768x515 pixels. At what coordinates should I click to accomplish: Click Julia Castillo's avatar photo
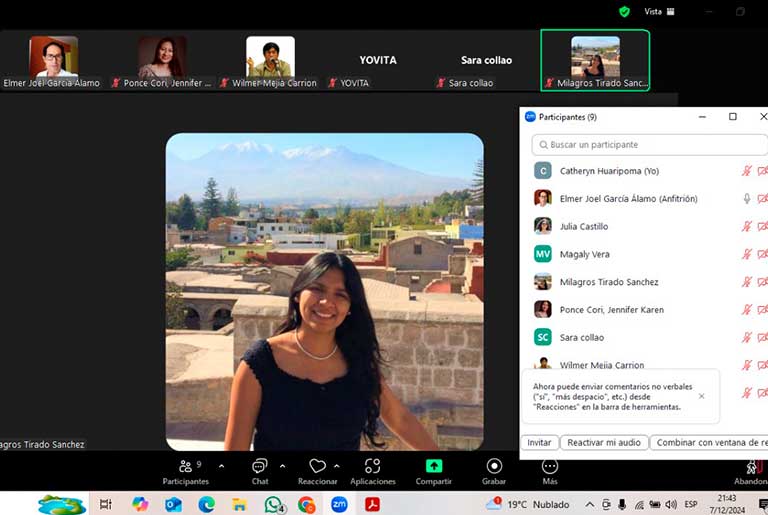coord(542,226)
